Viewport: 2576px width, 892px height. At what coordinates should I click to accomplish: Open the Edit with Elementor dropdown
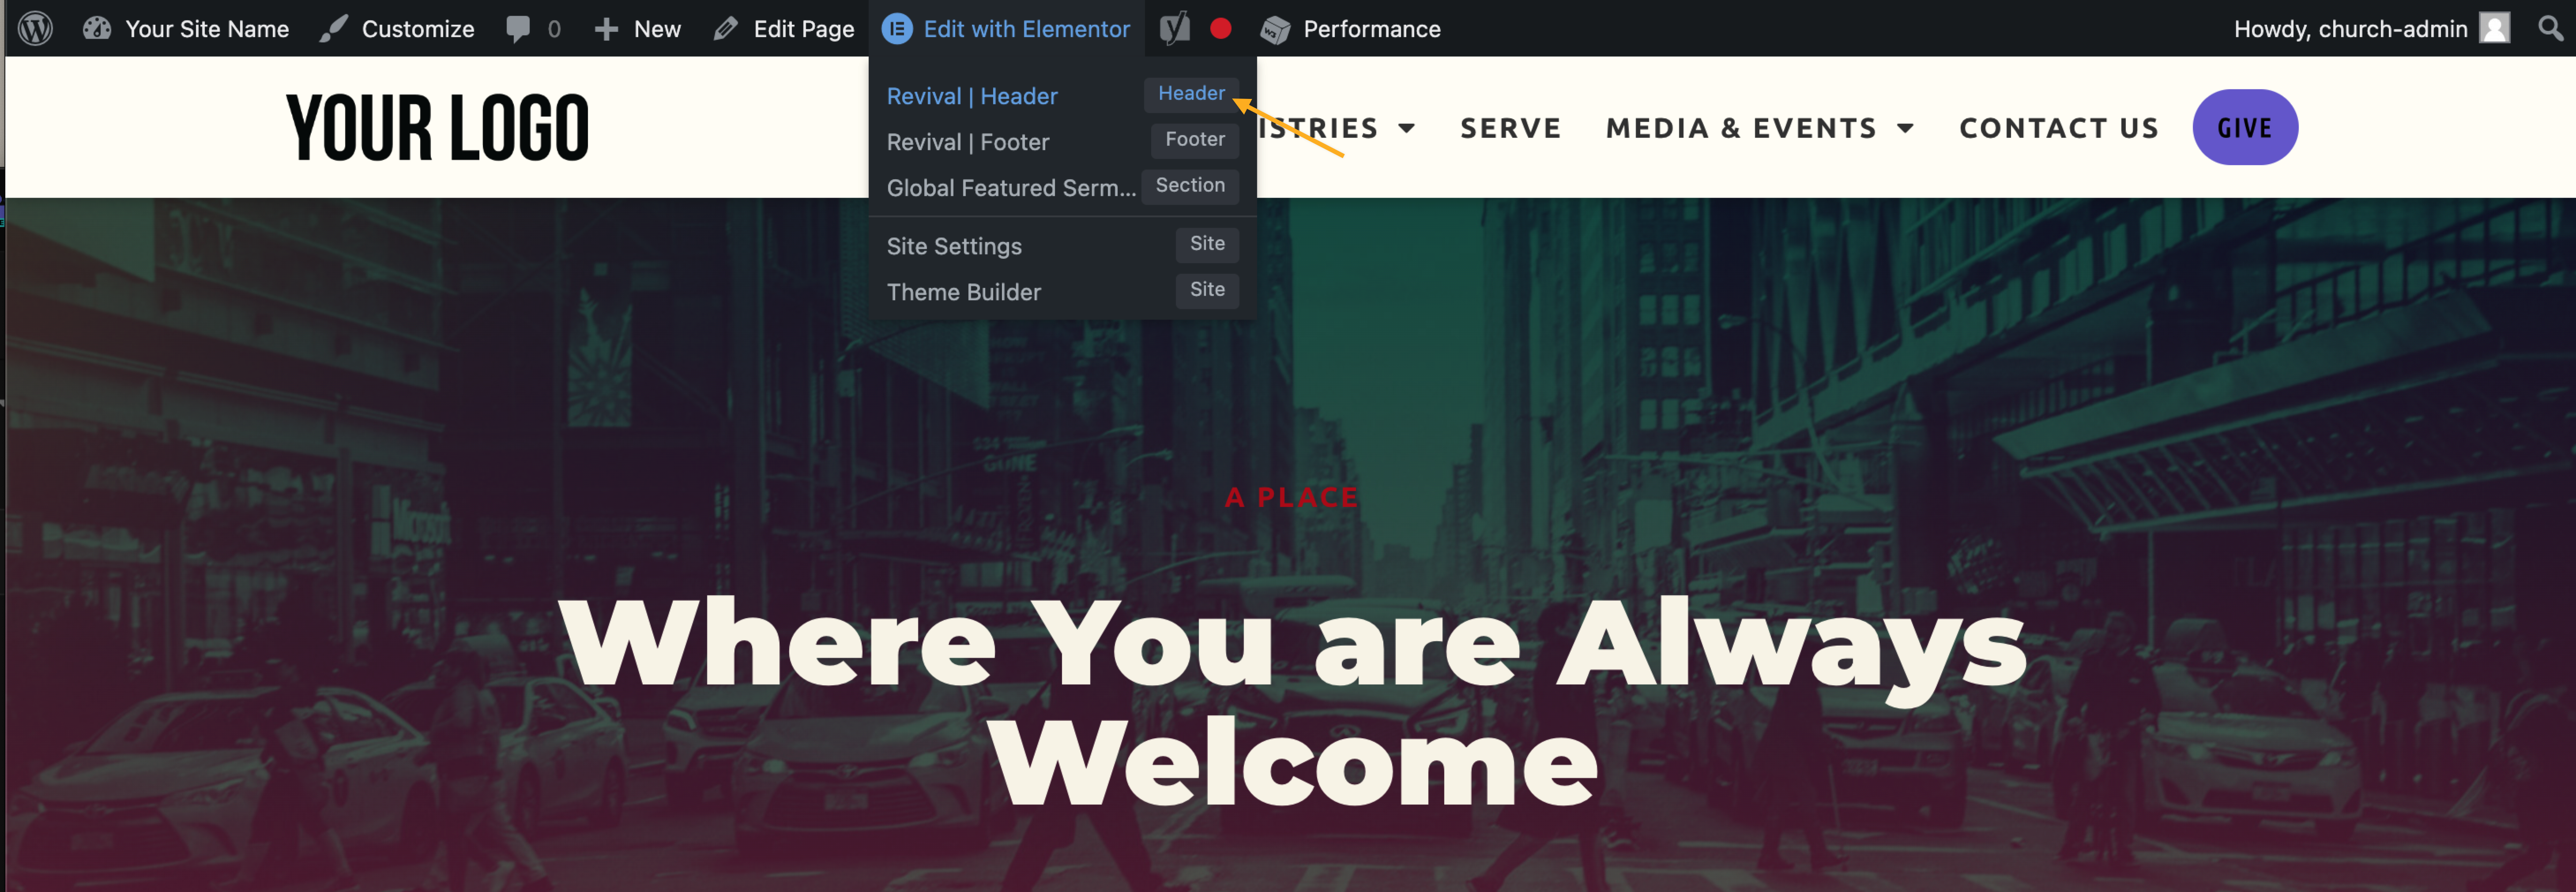click(1027, 28)
